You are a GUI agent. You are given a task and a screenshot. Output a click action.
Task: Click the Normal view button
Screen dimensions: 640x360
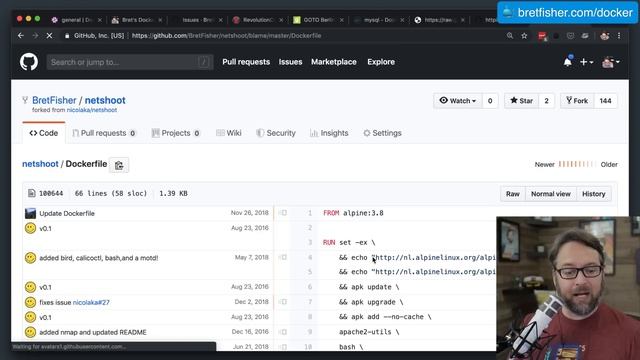pos(551,194)
